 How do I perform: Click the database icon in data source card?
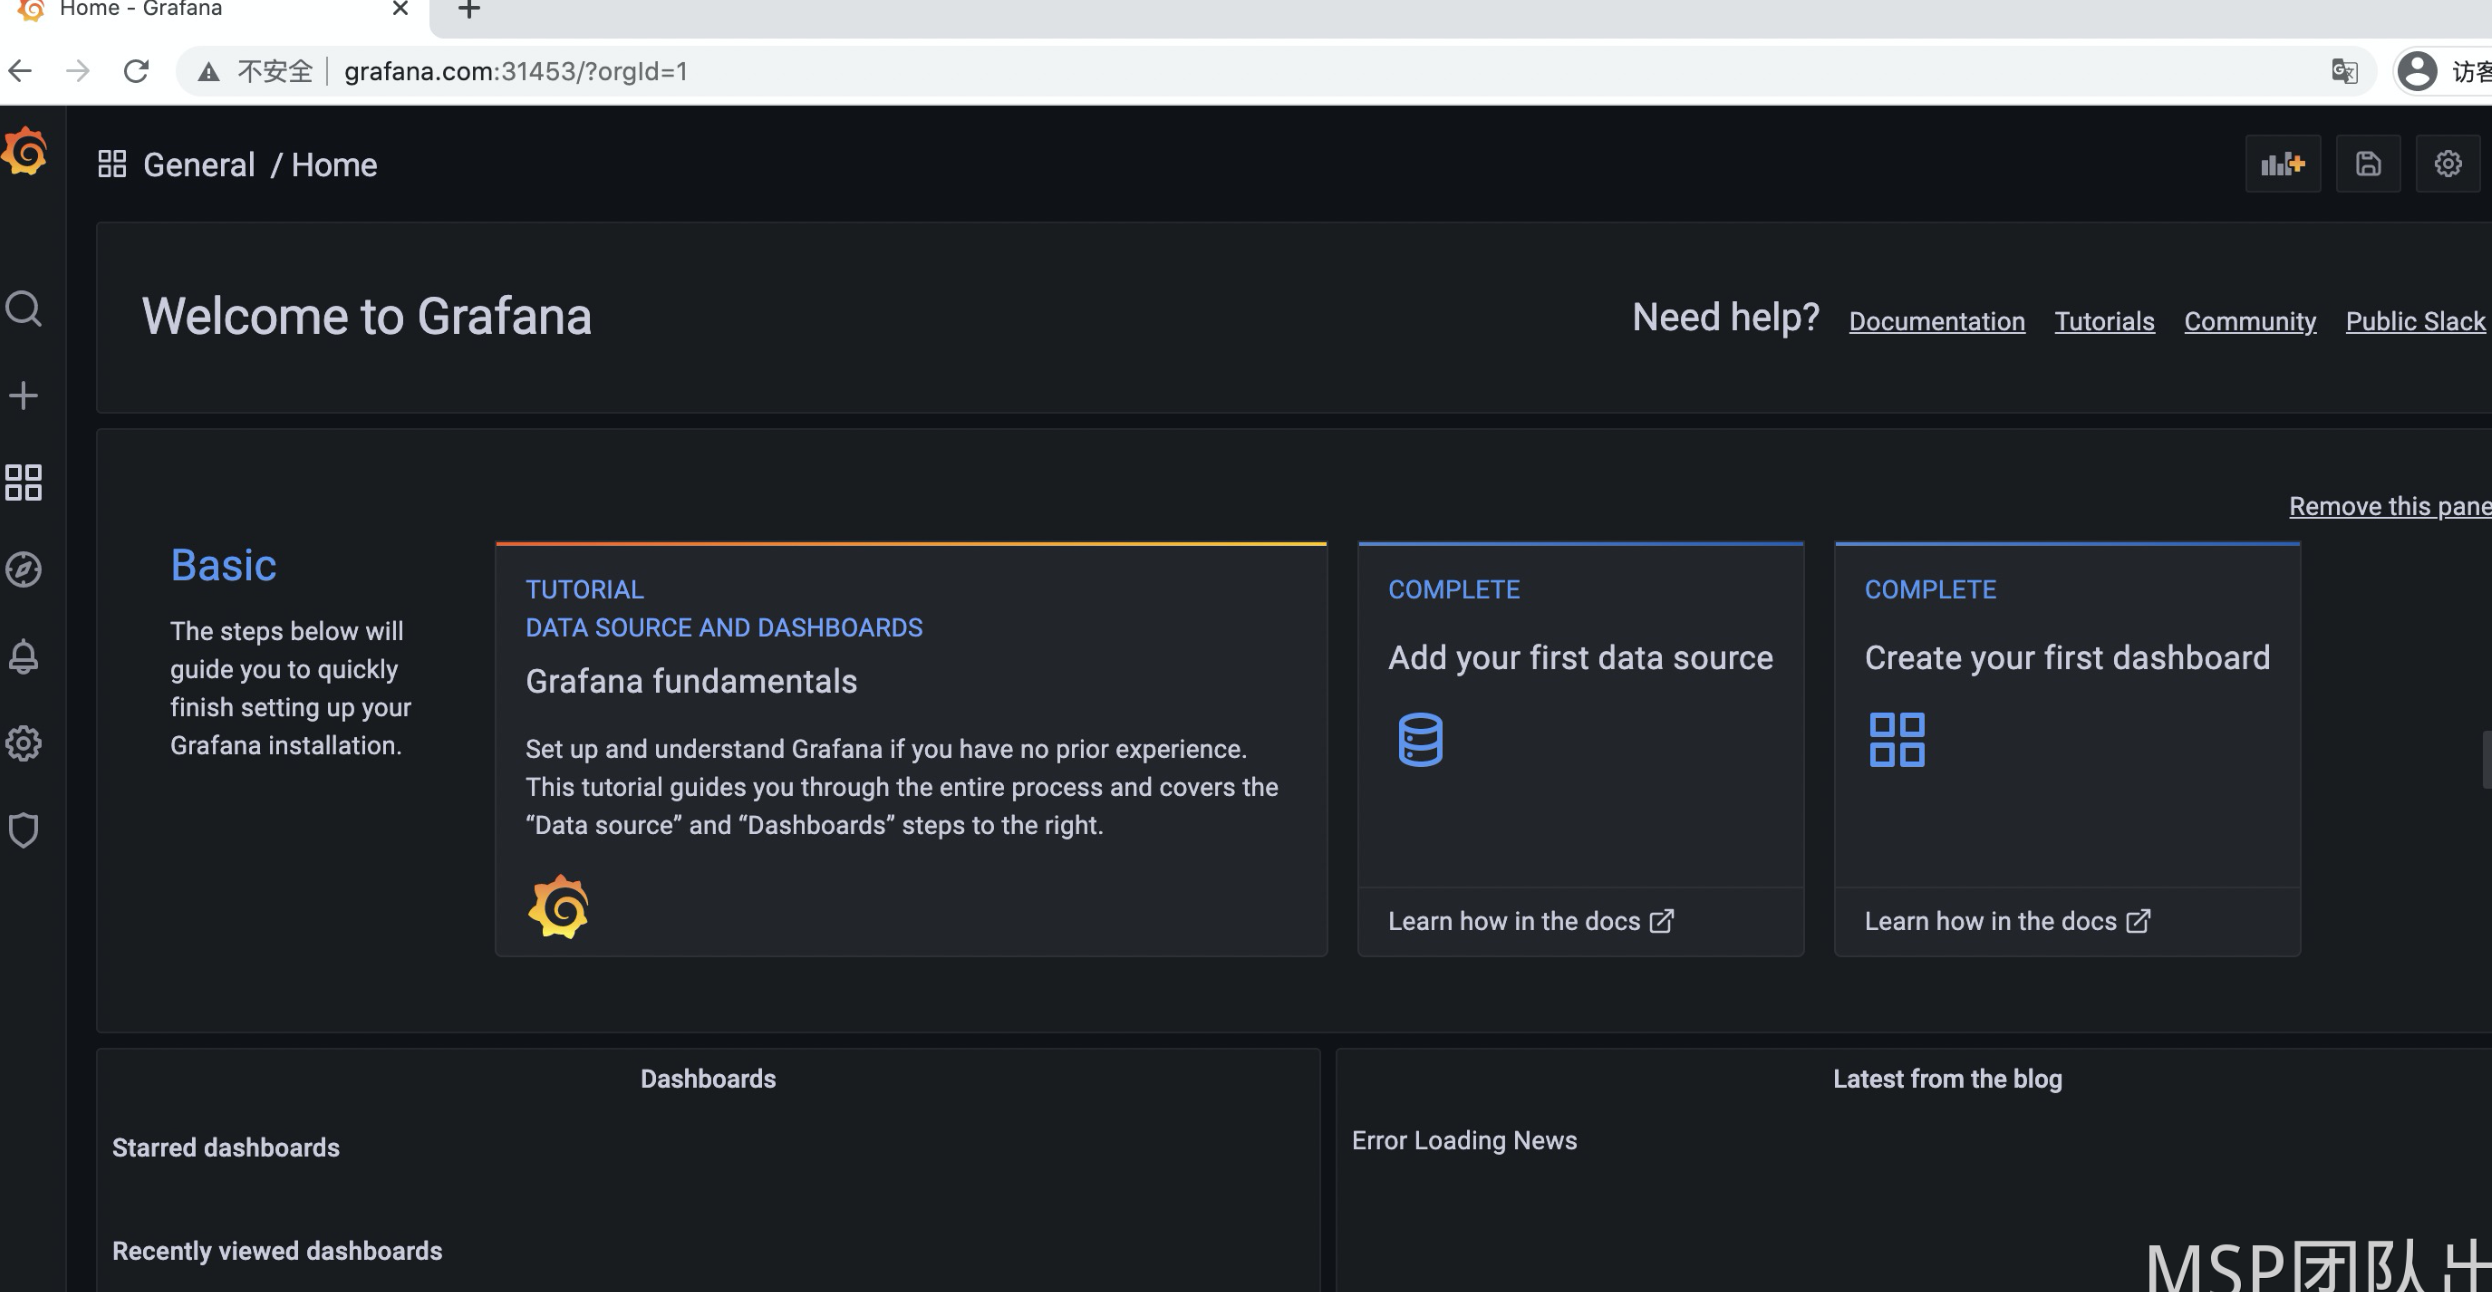click(1420, 740)
